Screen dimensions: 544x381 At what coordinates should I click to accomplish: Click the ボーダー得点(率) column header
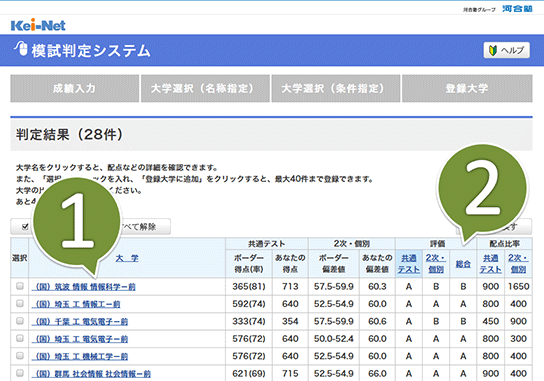[249, 264]
